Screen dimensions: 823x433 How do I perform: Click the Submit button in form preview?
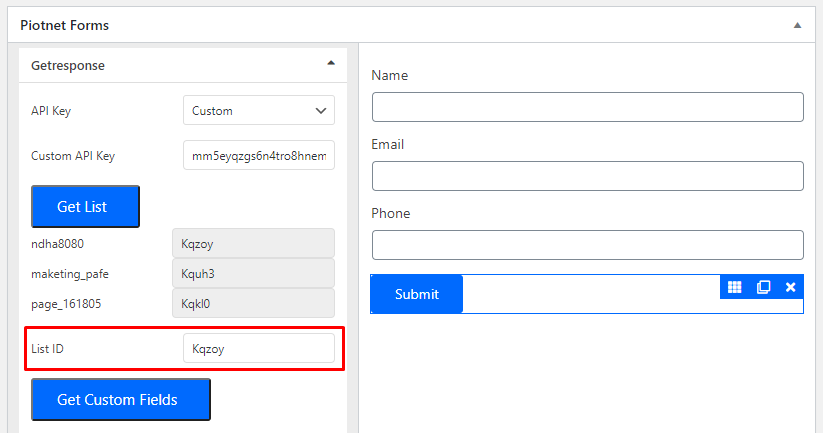[417, 294]
